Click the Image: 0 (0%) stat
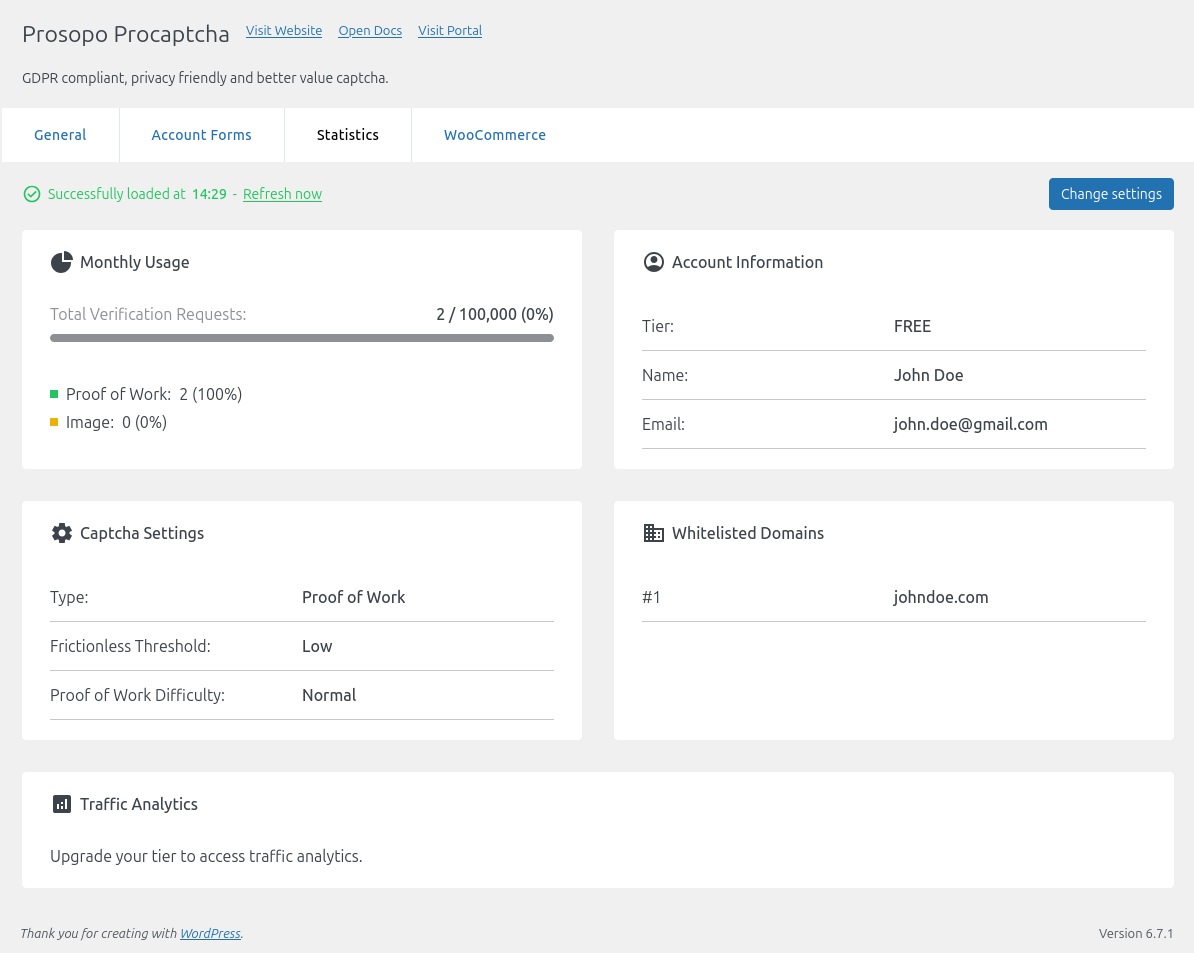The height and width of the screenshot is (953, 1194). pos(117,422)
